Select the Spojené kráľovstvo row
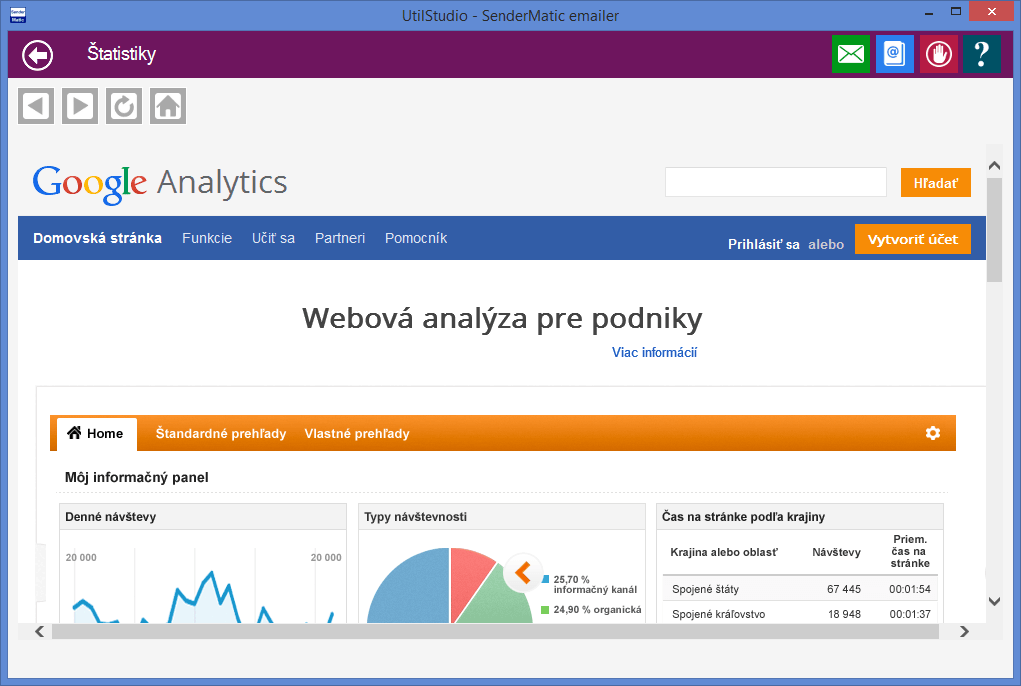 click(800, 614)
